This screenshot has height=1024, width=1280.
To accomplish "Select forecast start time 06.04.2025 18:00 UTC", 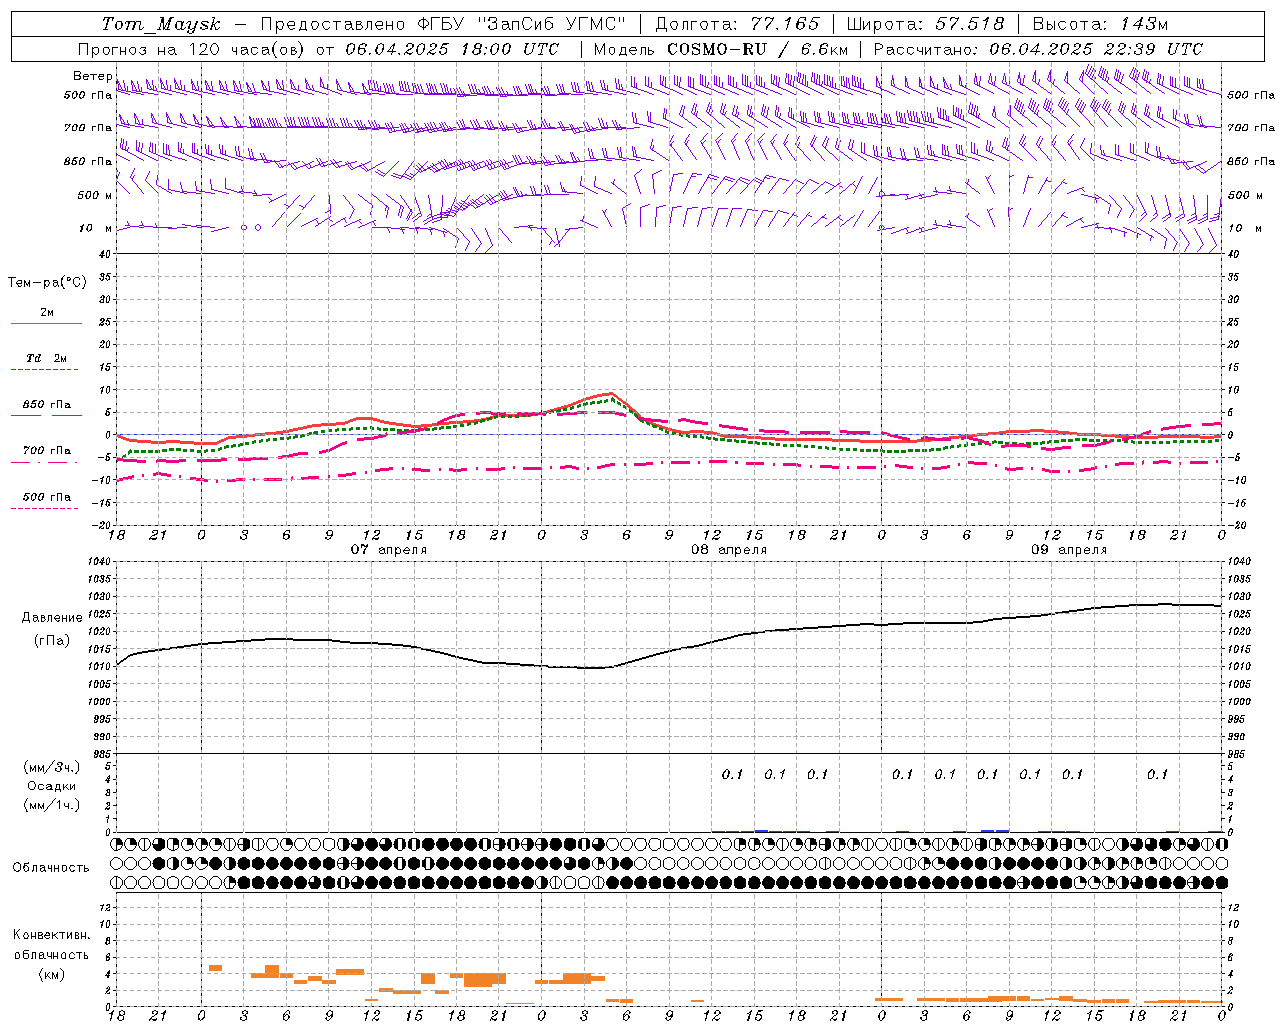I will point(452,49).
